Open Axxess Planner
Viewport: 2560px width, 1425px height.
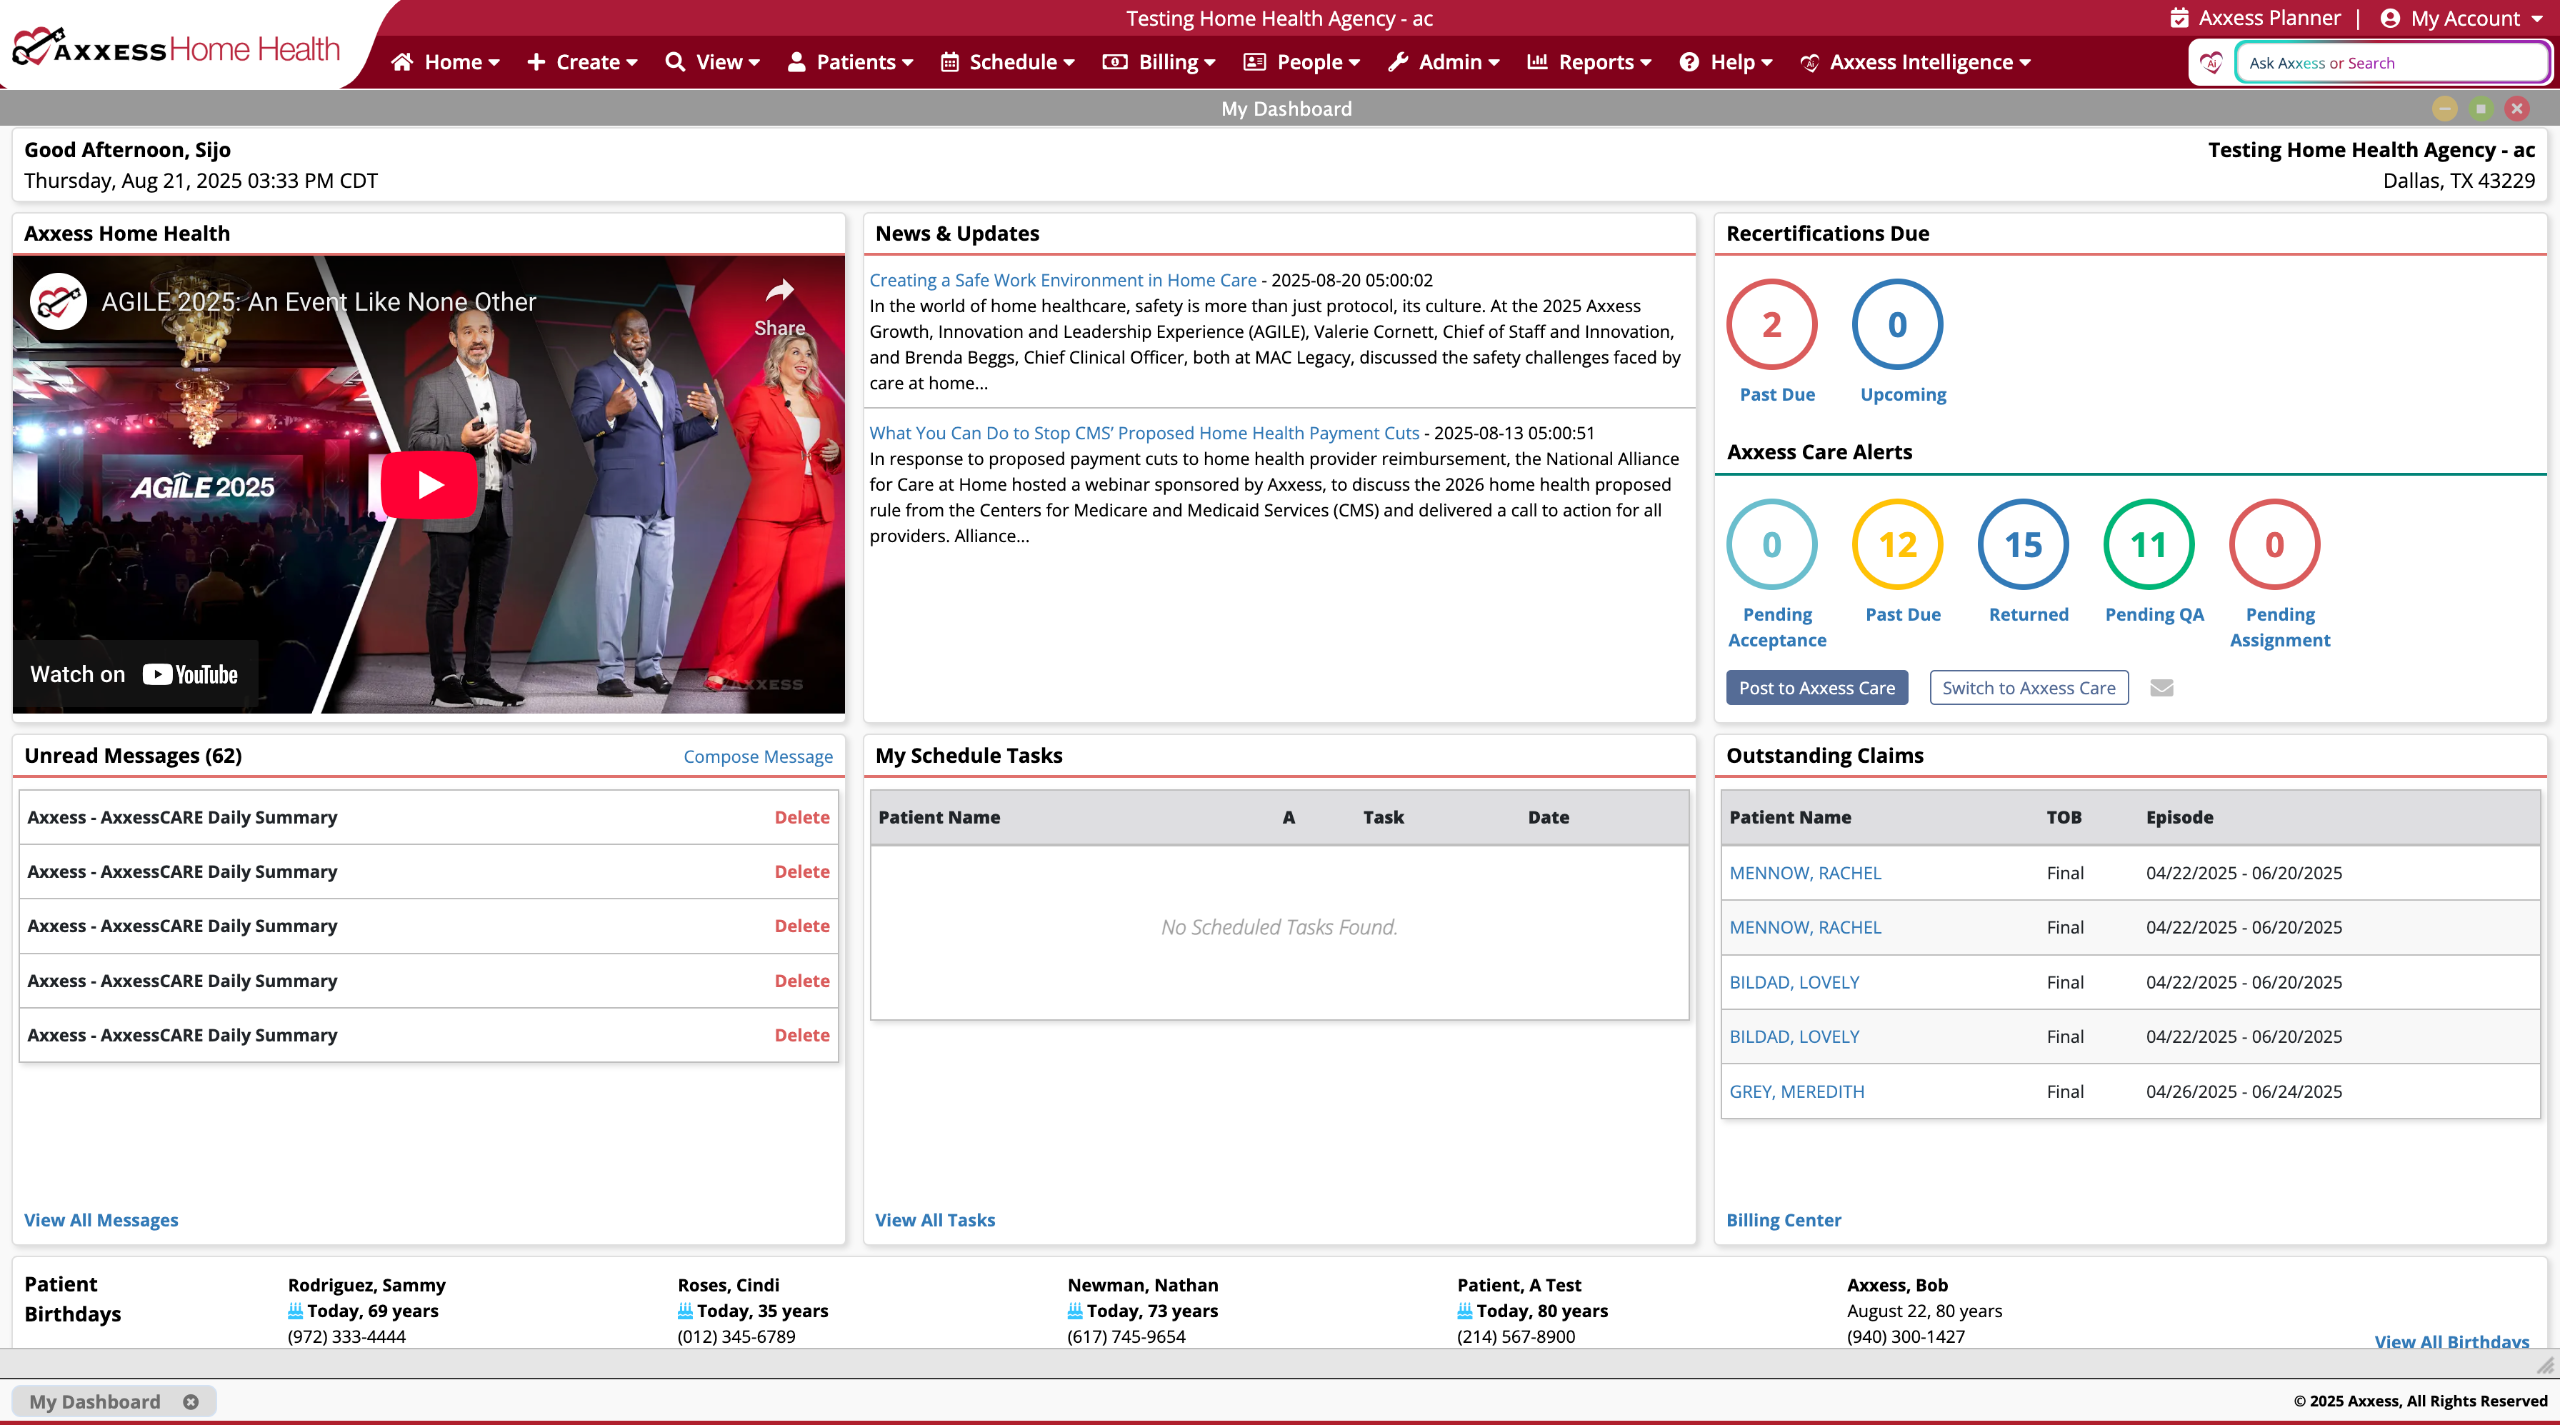tap(2256, 18)
